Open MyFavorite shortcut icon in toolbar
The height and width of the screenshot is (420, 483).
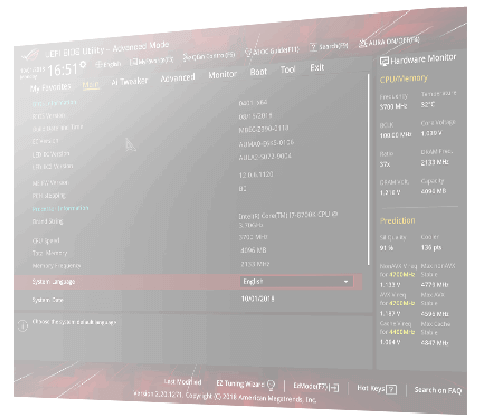pyautogui.click(x=133, y=62)
